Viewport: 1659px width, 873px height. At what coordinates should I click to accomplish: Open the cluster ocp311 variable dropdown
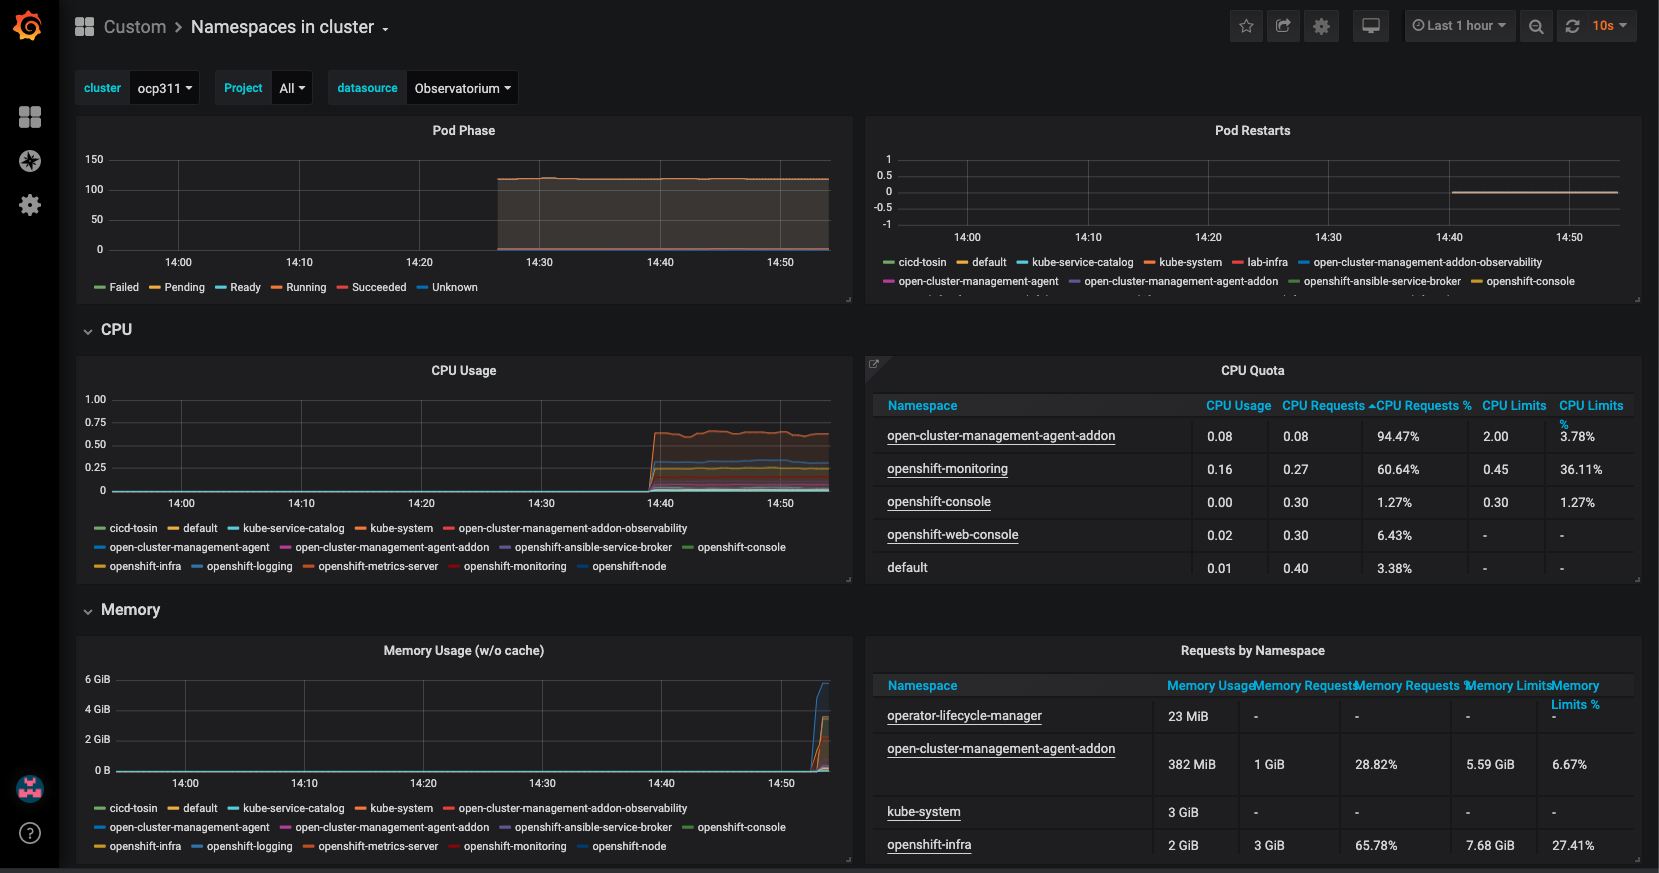[165, 88]
